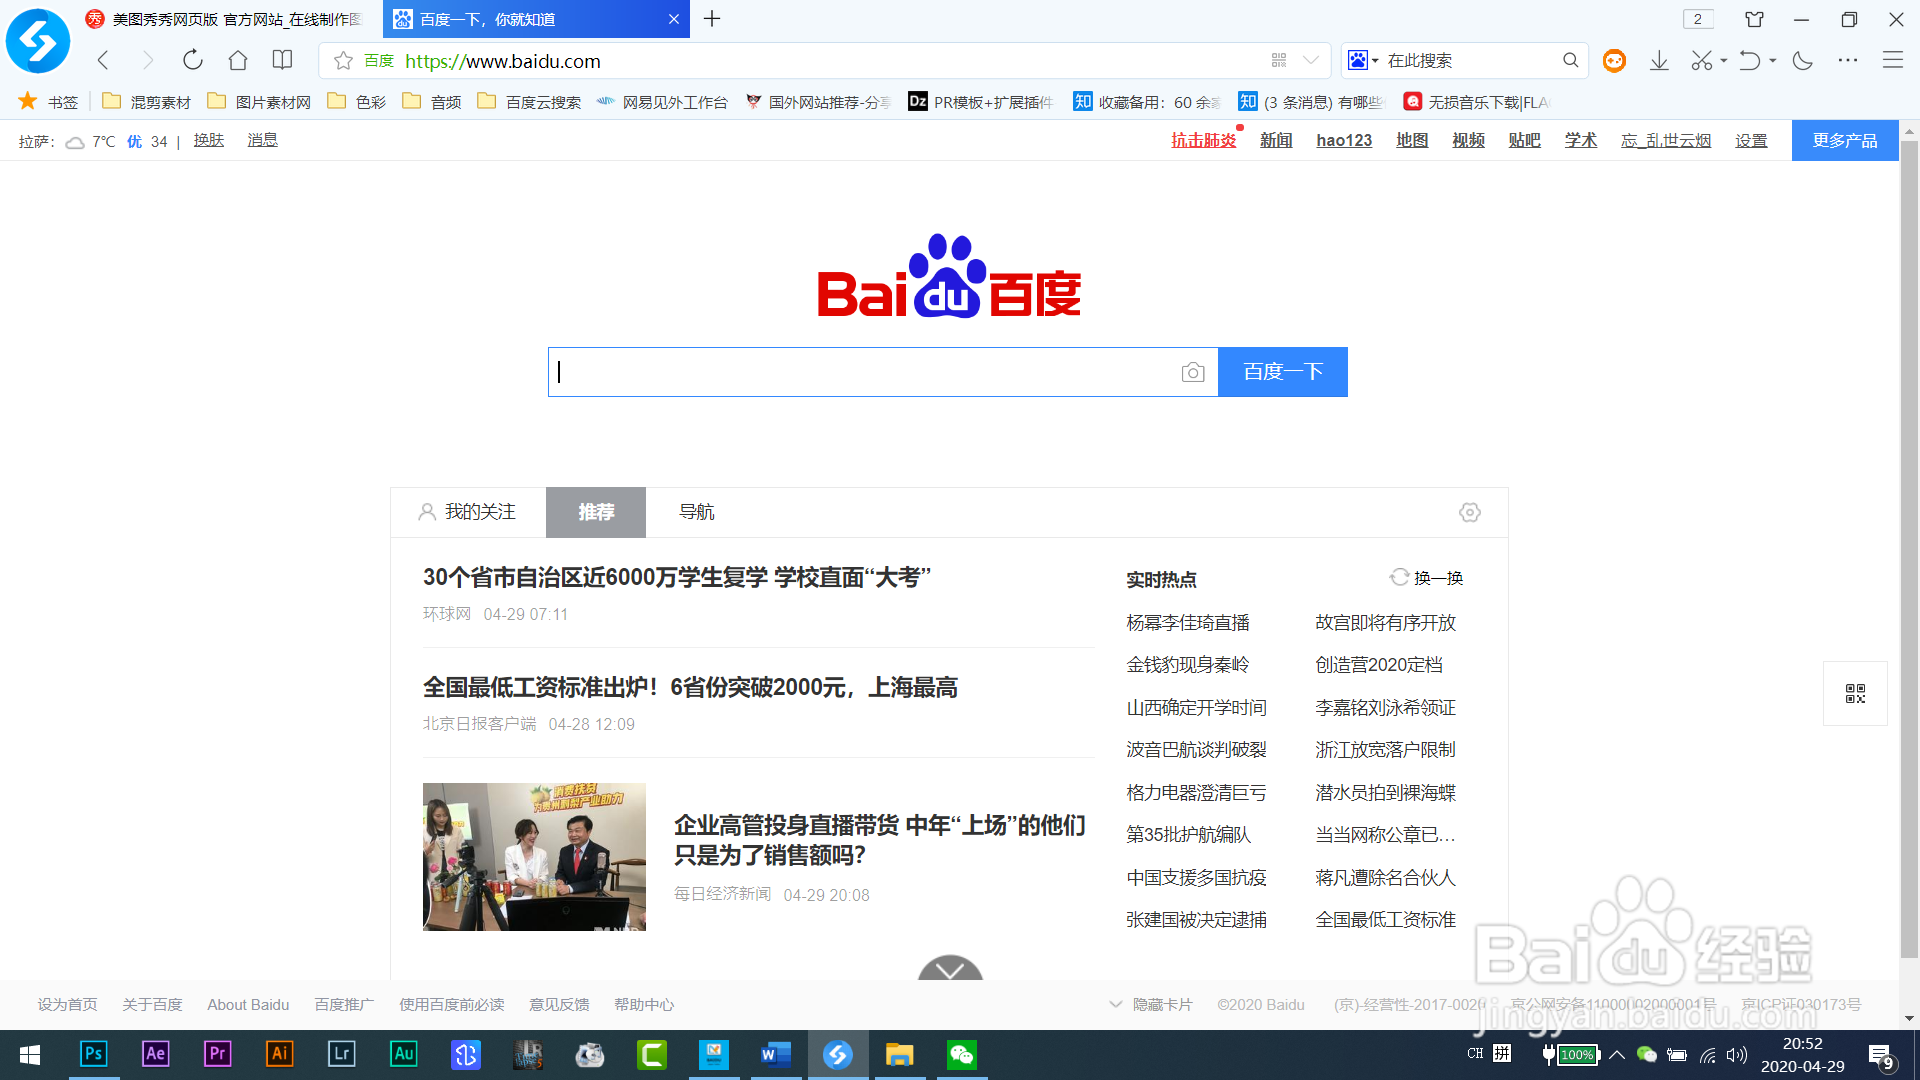
Task: Go to the browser home page
Action: coord(238,61)
